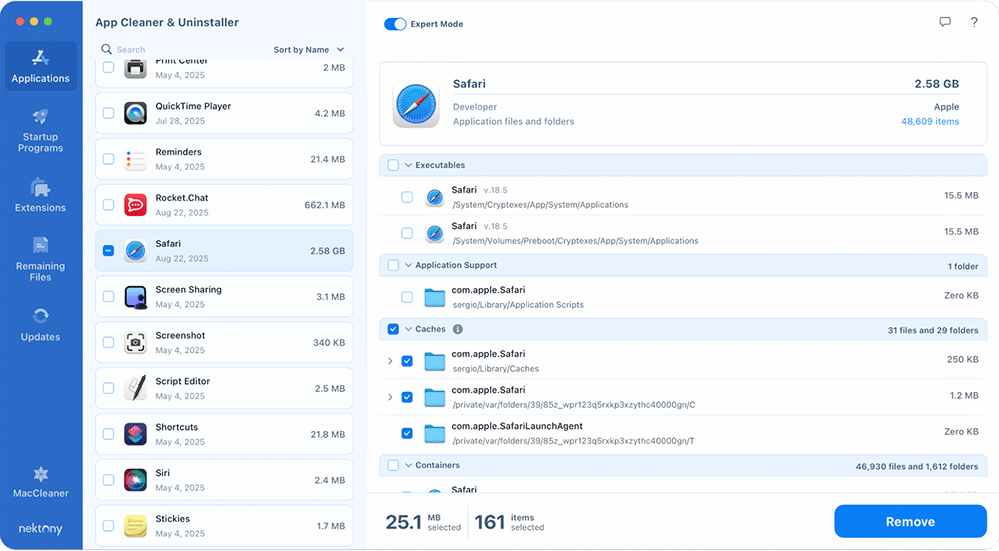Click the nektony logo
This screenshot has height=551, width=999.
(x=41, y=528)
